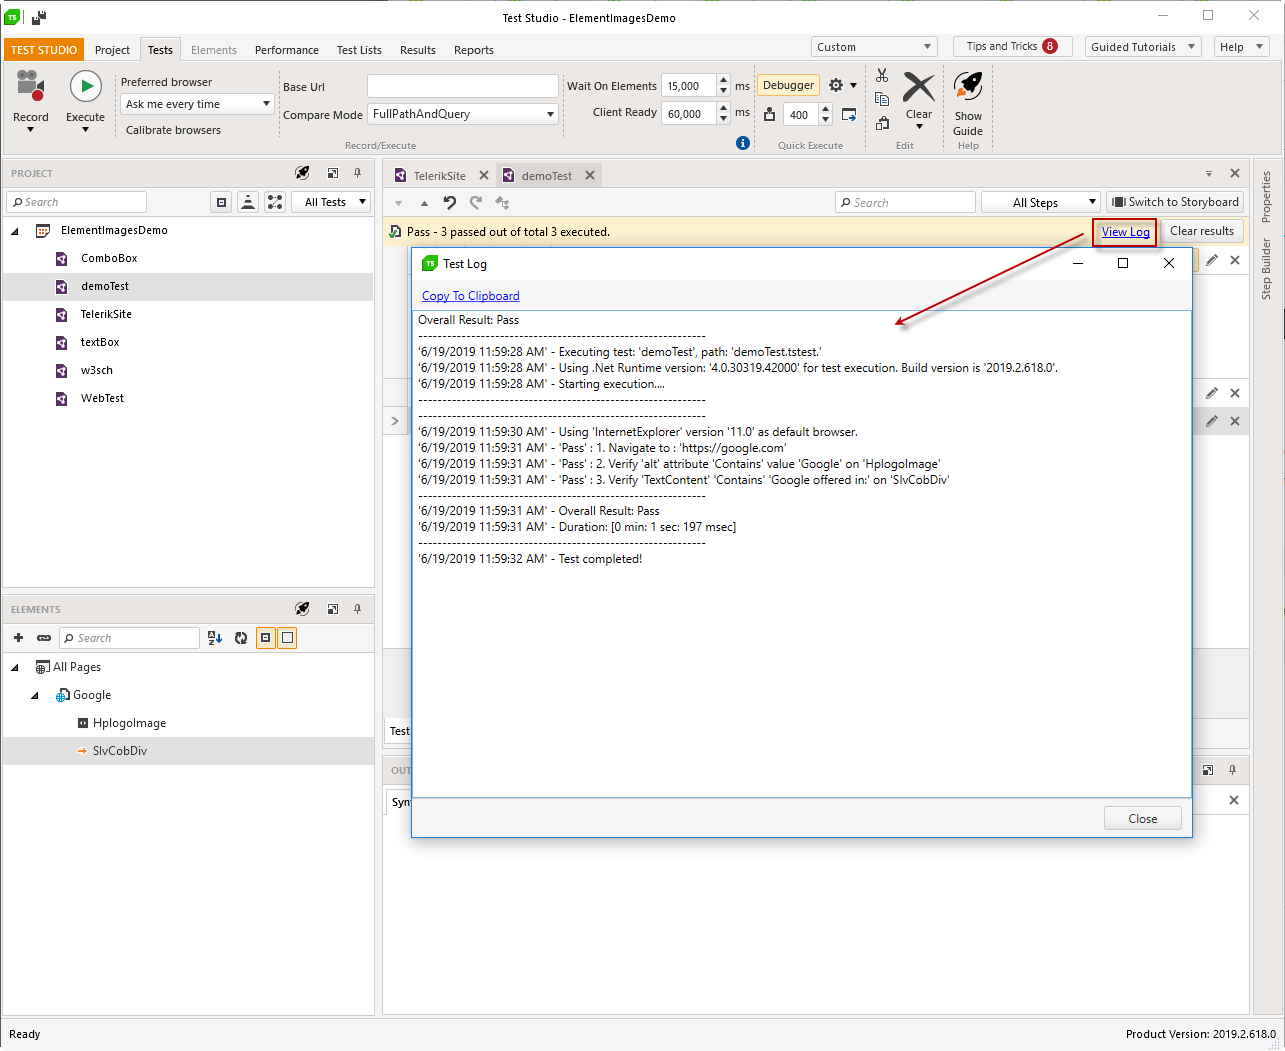Image resolution: width=1285 pixels, height=1051 pixels.
Task: Click the add element plus icon
Action: click(18, 638)
